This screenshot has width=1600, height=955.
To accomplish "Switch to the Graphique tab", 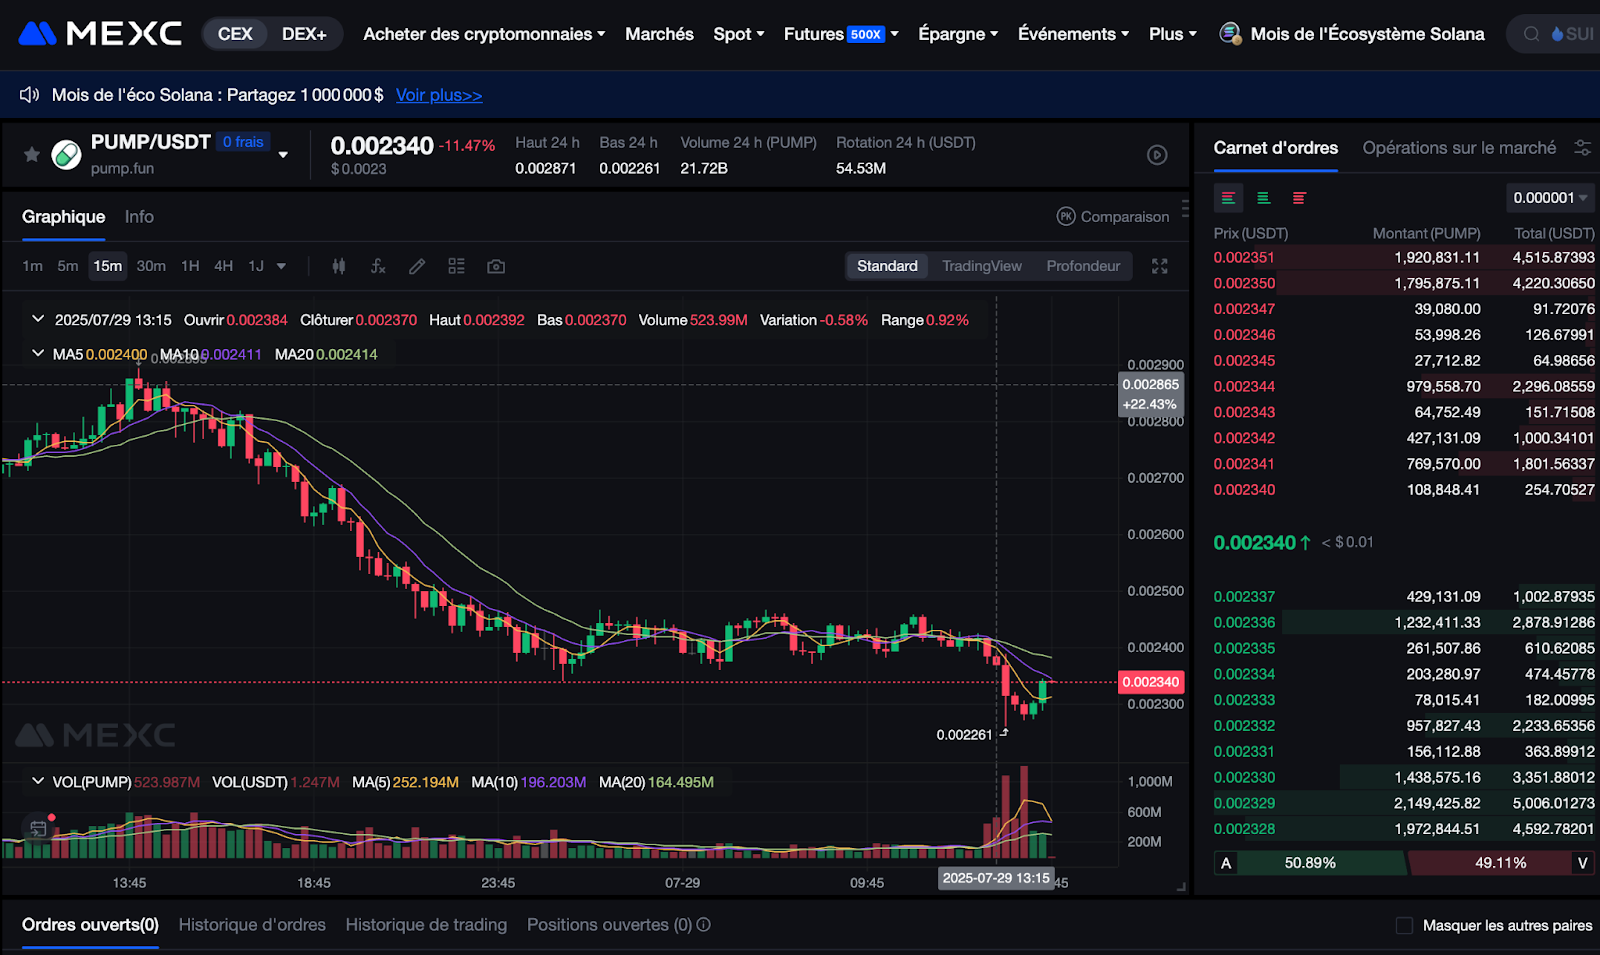I will click(63, 217).
